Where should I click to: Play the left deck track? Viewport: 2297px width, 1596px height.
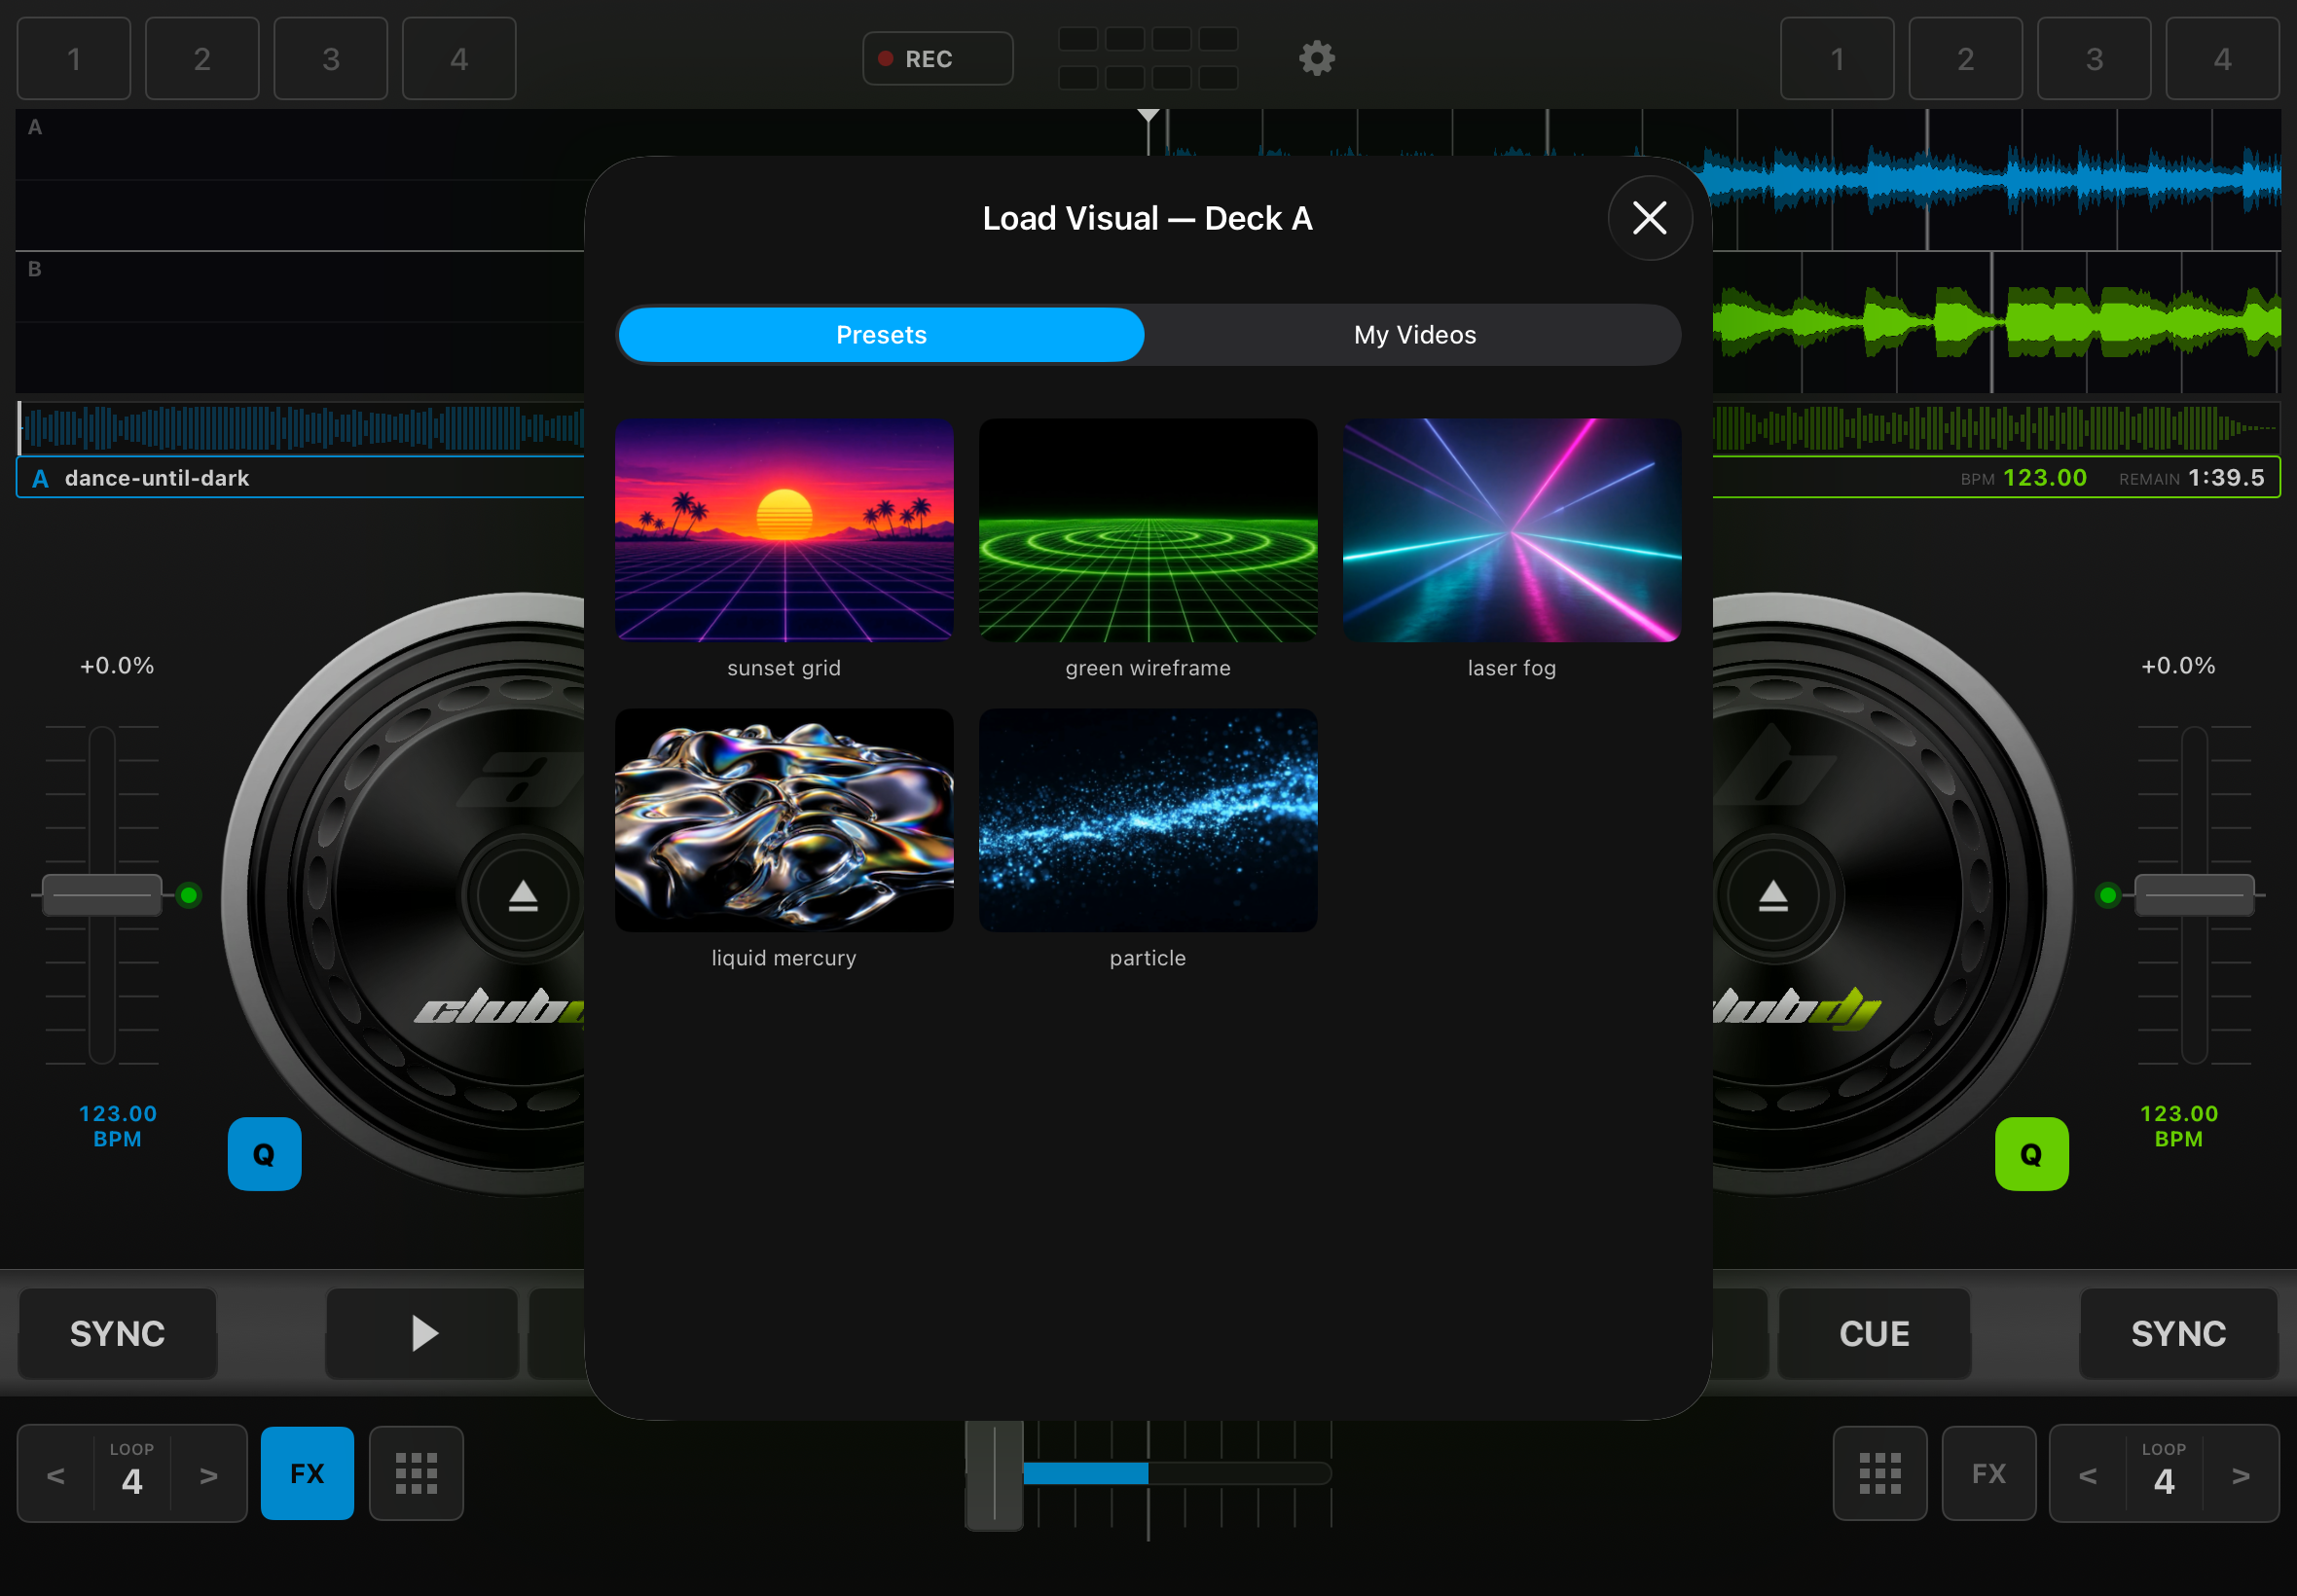[x=422, y=1333]
